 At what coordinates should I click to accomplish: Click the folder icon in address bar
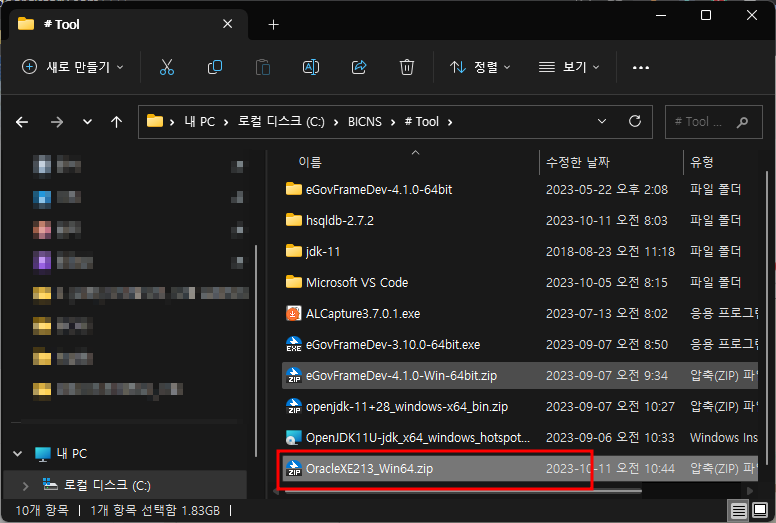click(x=155, y=121)
